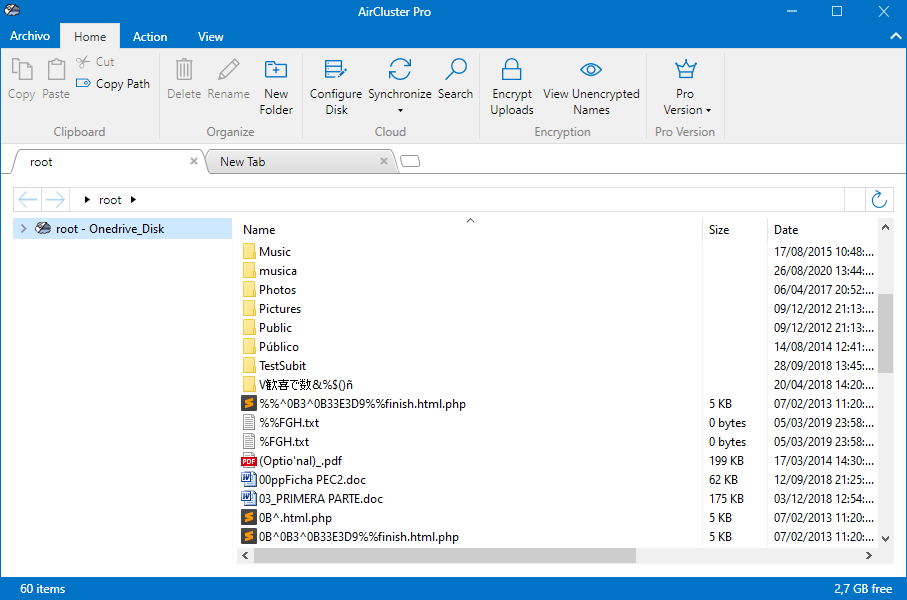Select the Pictures folder icon

pyautogui.click(x=249, y=309)
